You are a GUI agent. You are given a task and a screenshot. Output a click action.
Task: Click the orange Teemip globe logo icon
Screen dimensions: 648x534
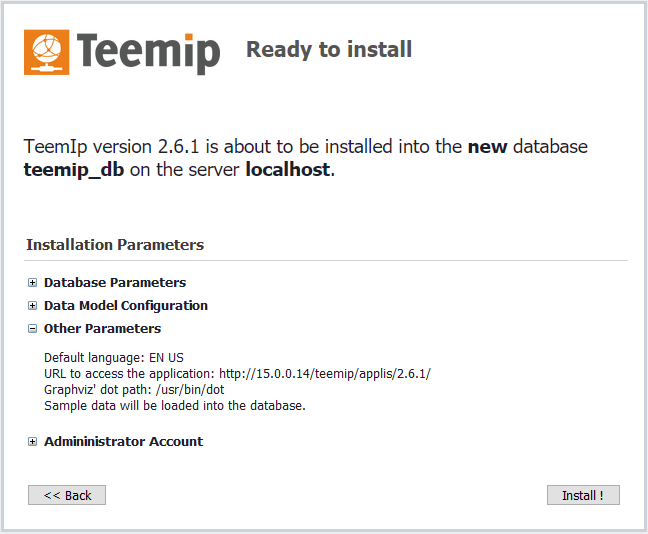click(46, 52)
